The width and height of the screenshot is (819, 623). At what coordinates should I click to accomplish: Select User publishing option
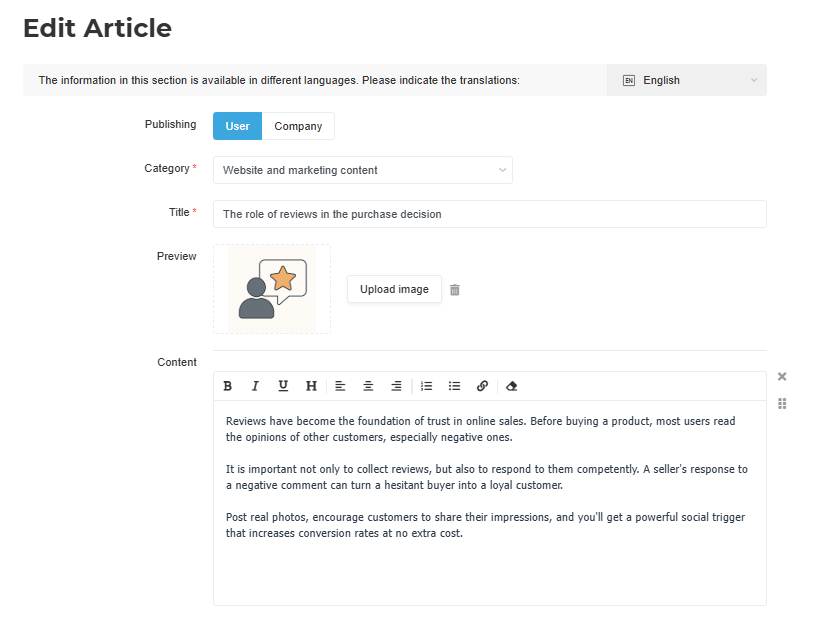click(237, 126)
